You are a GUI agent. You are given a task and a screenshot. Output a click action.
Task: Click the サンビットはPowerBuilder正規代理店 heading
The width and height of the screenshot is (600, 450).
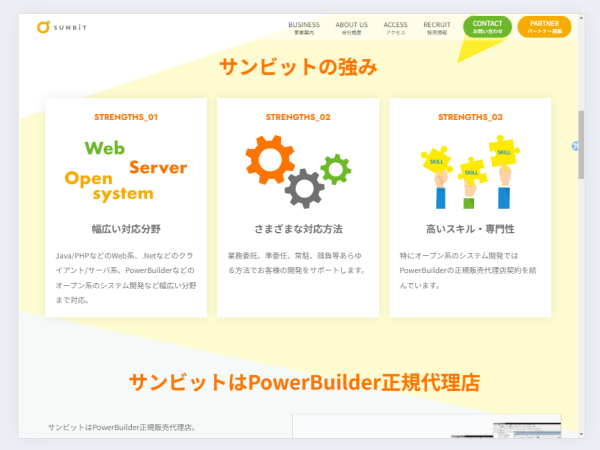[304, 382]
